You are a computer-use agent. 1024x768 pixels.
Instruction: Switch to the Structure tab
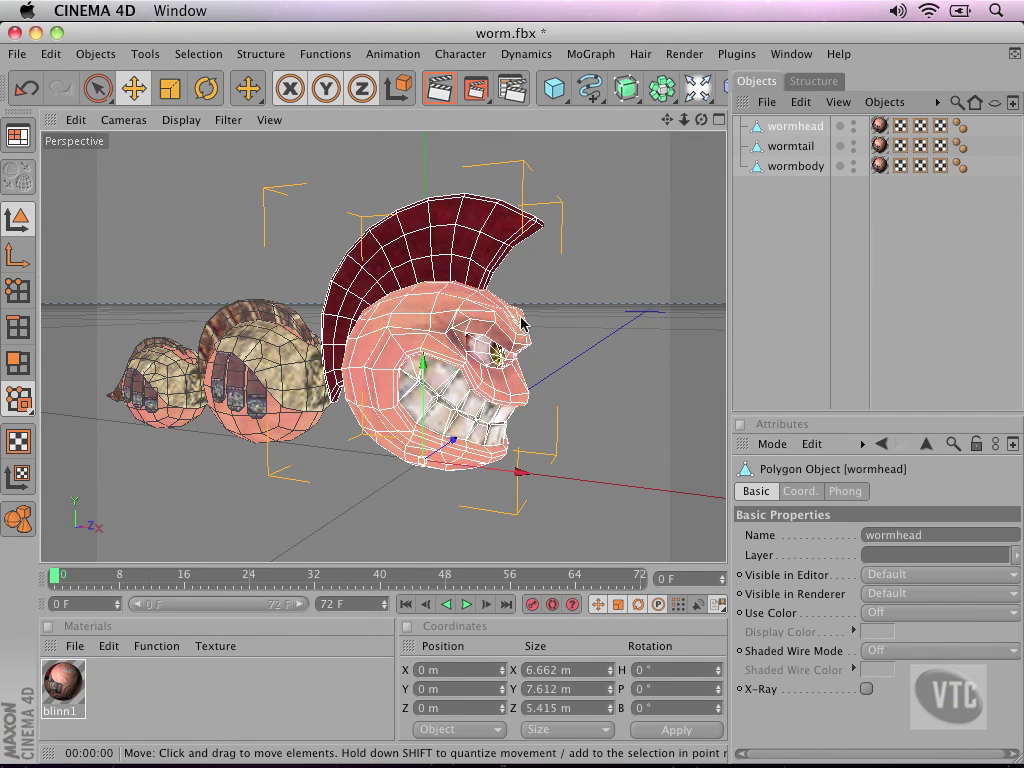point(813,81)
